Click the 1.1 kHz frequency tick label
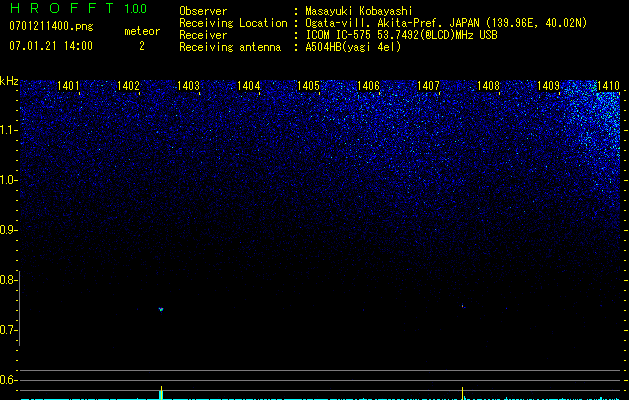 (8, 130)
